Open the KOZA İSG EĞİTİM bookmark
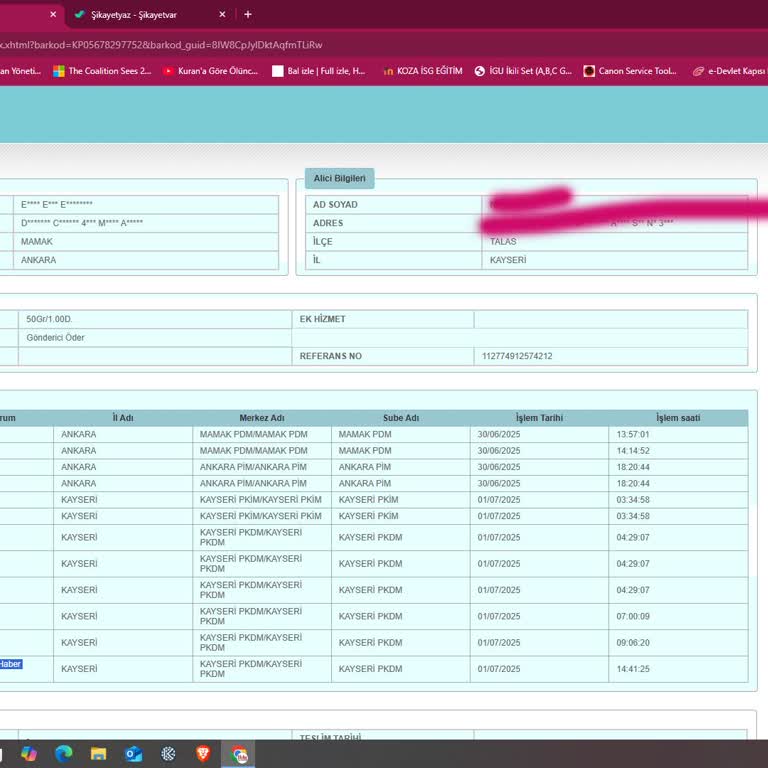 click(x=422, y=71)
